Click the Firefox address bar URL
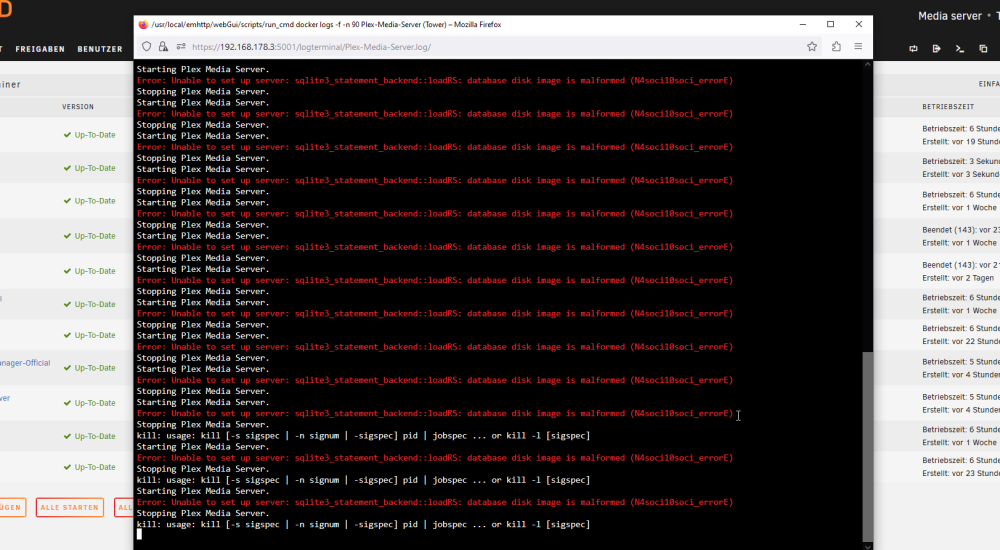1000x550 pixels. (312, 47)
